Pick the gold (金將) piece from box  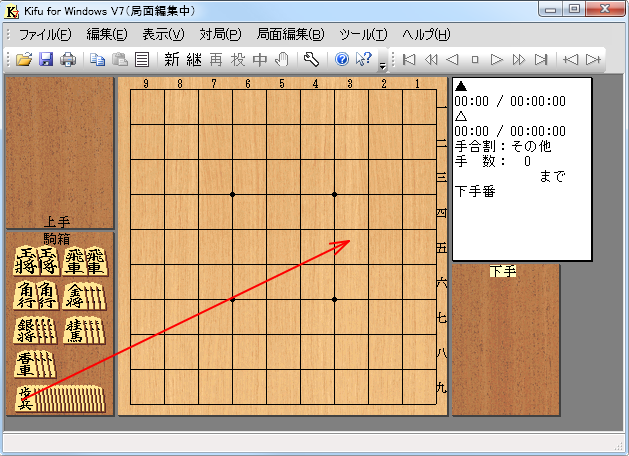click(x=84, y=296)
